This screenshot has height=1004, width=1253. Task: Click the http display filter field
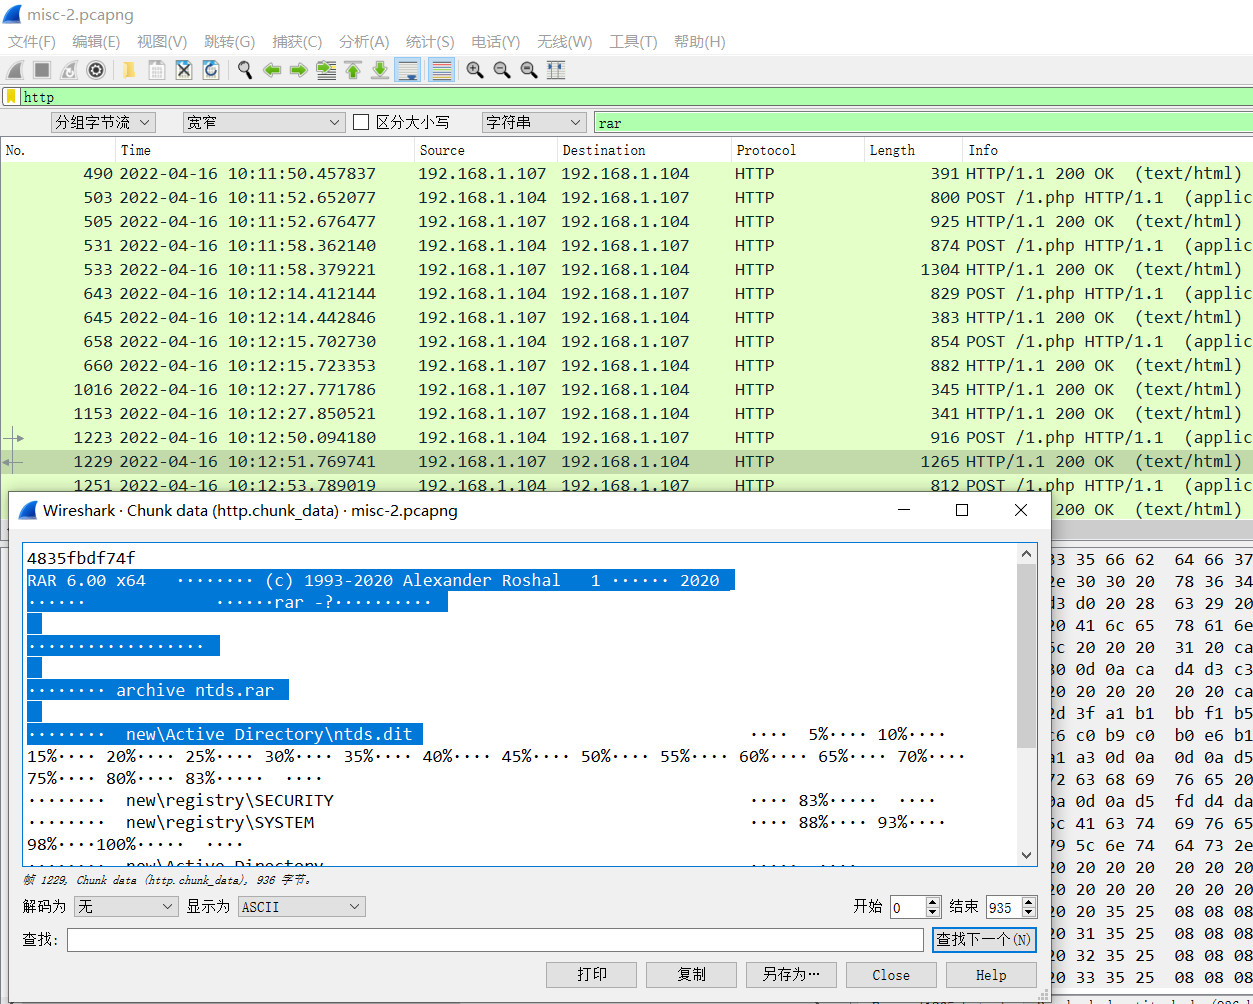636,97
